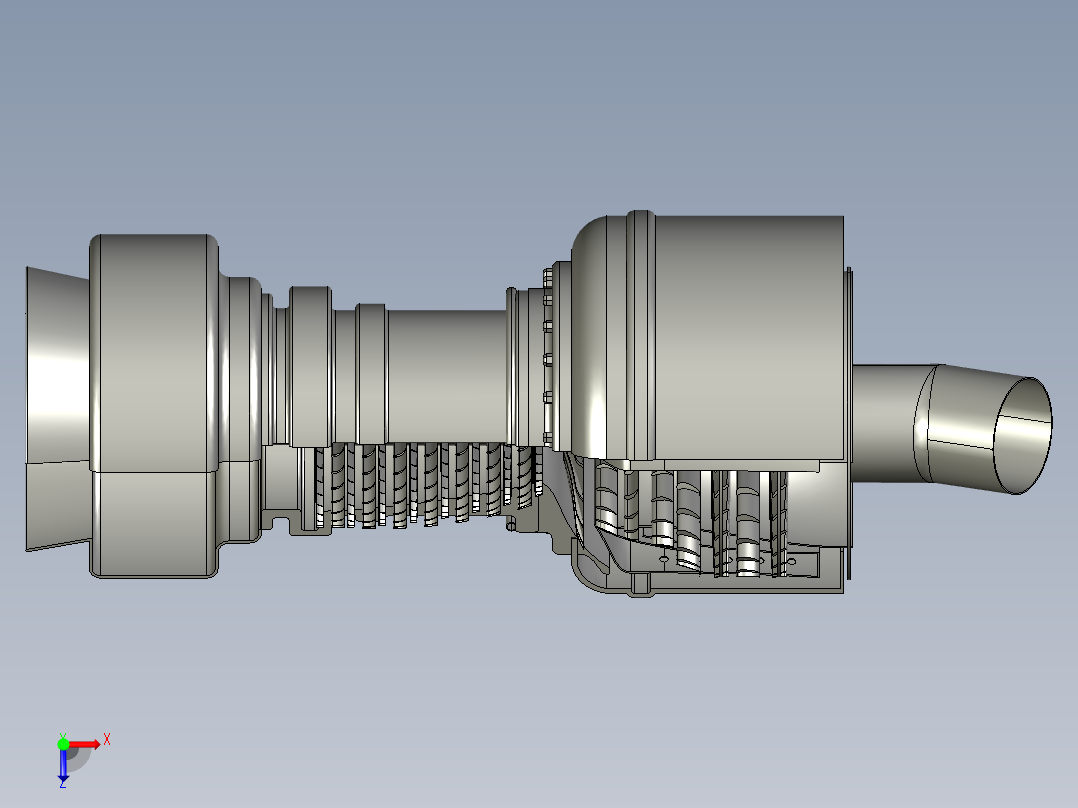The width and height of the screenshot is (1078, 808).
Task: Select the cutaway compressor blade rows
Action: pos(428,484)
